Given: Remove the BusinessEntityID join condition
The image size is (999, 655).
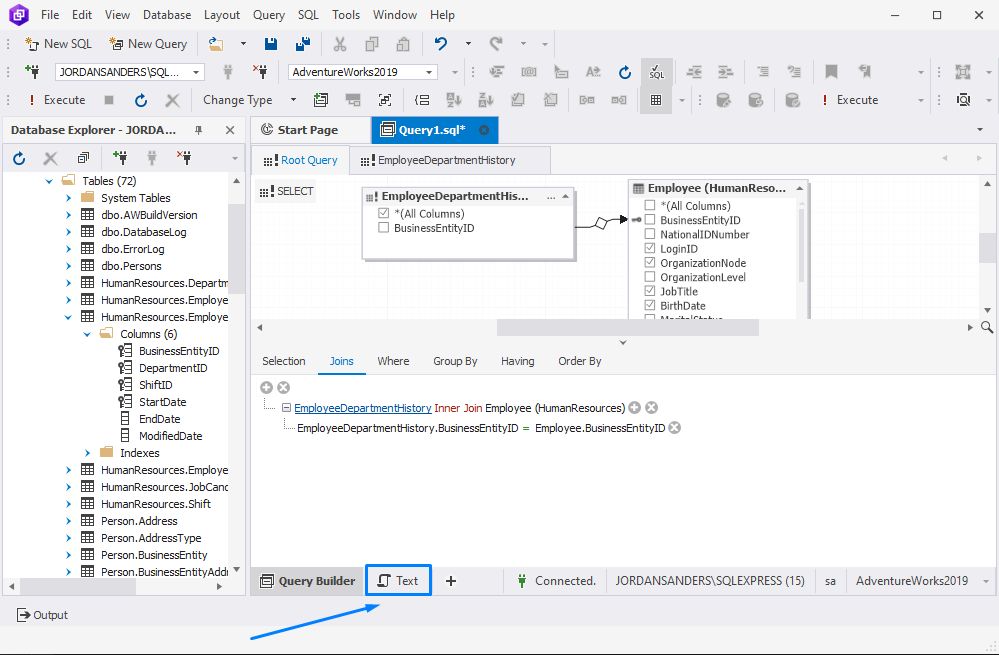Looking at the screenshot, I should [675, 428].
